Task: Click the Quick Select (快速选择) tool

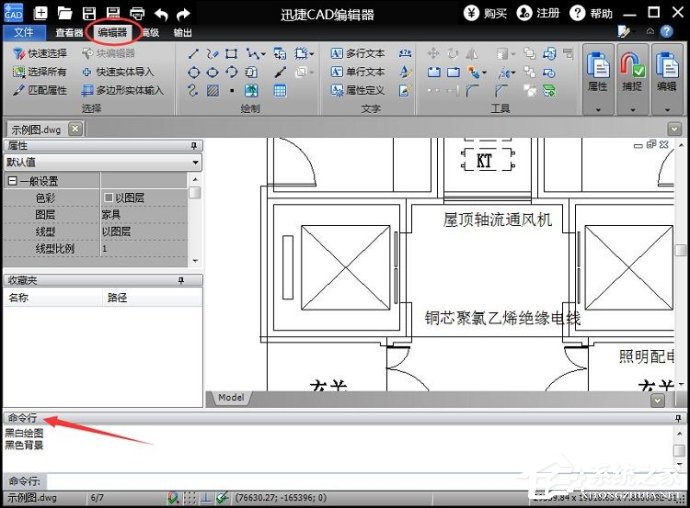Action: tap(40, 53)
